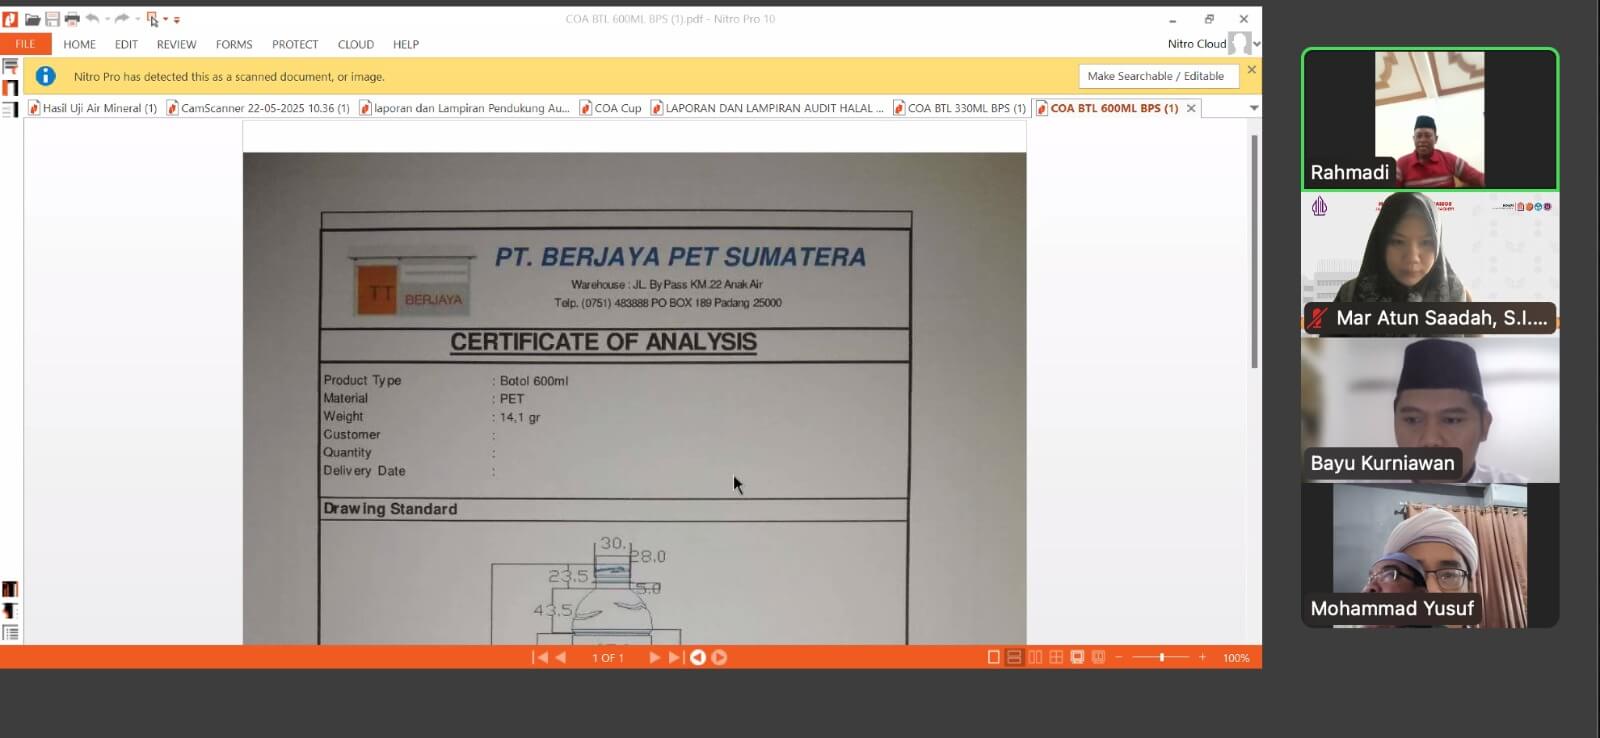The image size is (1600, 738).
Task: Click the Nitro Pro application logo icon
Action: [x=10, y=19]
